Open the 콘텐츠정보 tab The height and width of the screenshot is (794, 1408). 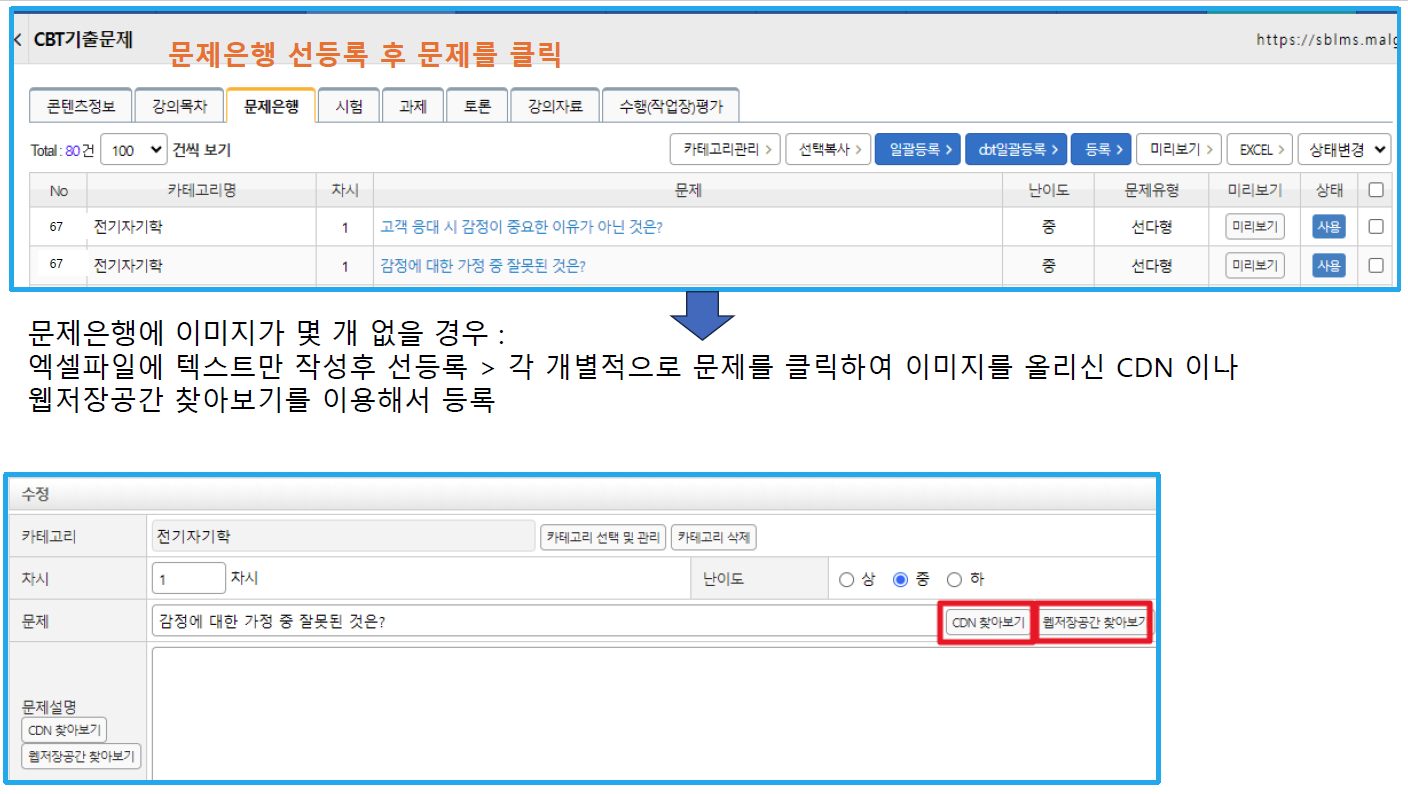pos(81,106)
